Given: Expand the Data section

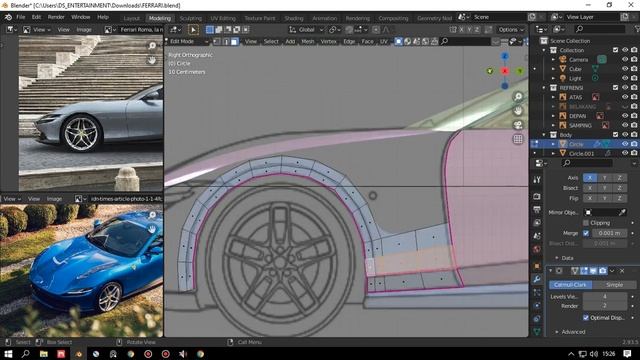Looking at the screenshot, I should pyautogui.click(x=564, y=258).
